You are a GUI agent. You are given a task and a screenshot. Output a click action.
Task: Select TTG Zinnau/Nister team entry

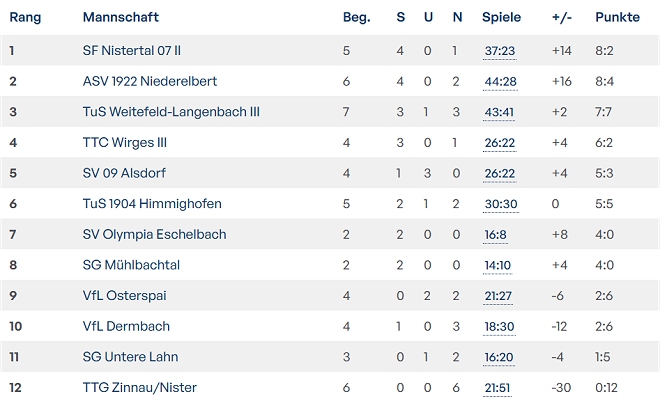tap(140, 388)
